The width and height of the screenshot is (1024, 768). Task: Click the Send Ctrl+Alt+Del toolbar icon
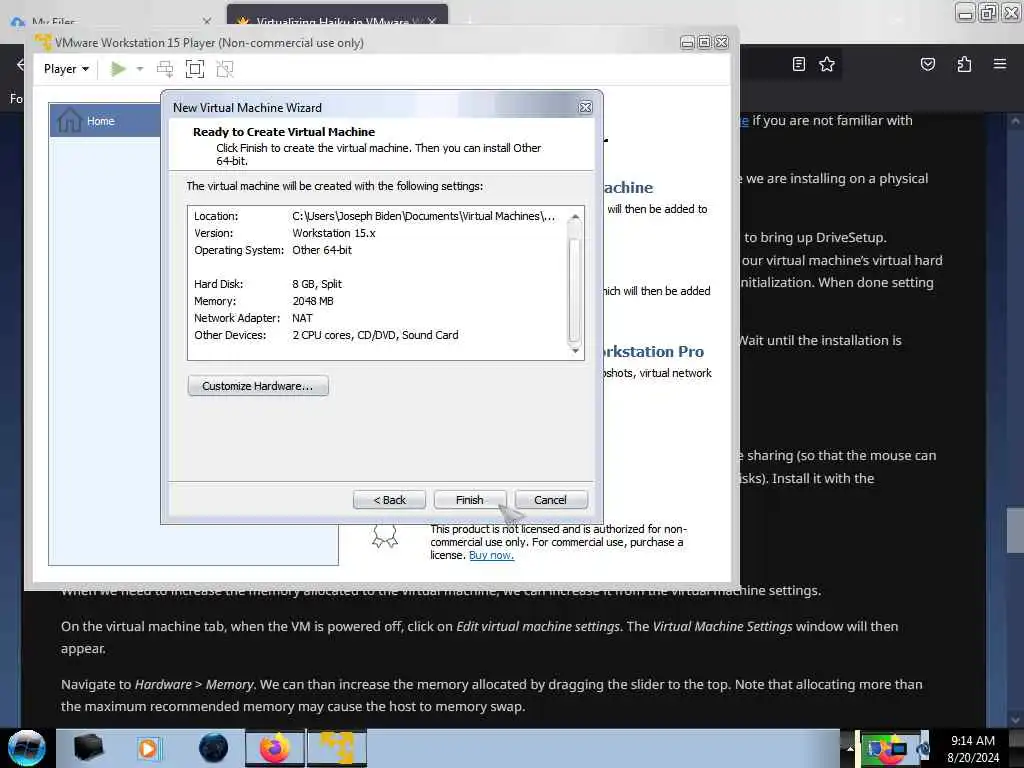165,69
